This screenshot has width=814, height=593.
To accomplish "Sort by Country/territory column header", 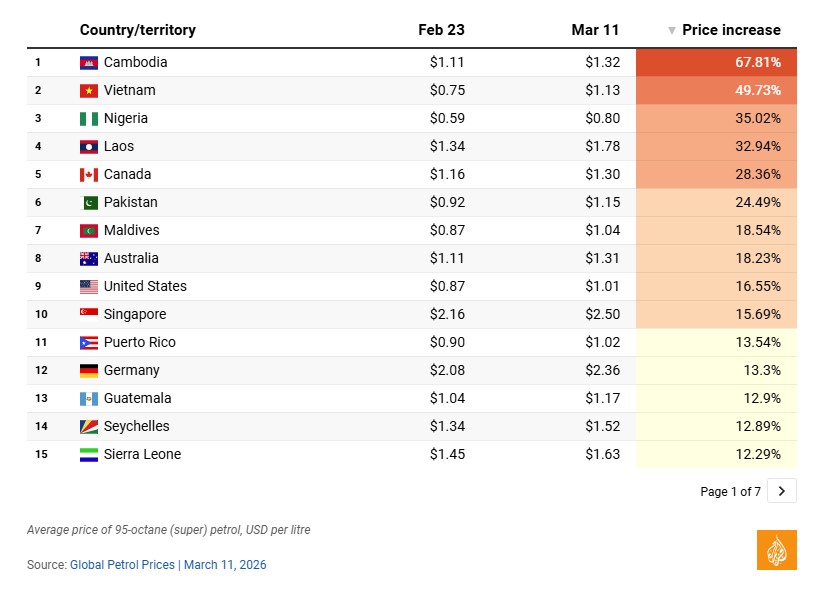I will pyautogui.click(x=138, y=30).
